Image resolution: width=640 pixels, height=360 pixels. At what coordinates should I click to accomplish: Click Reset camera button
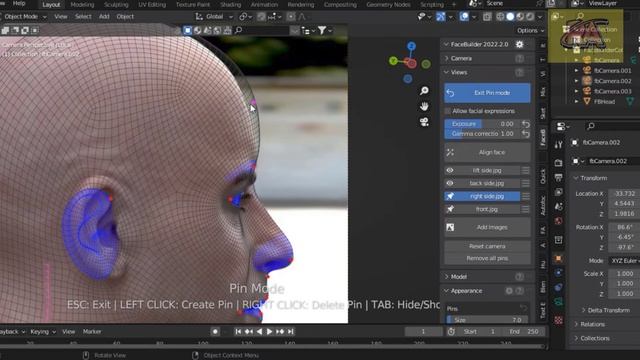click(x=487, y=246)
